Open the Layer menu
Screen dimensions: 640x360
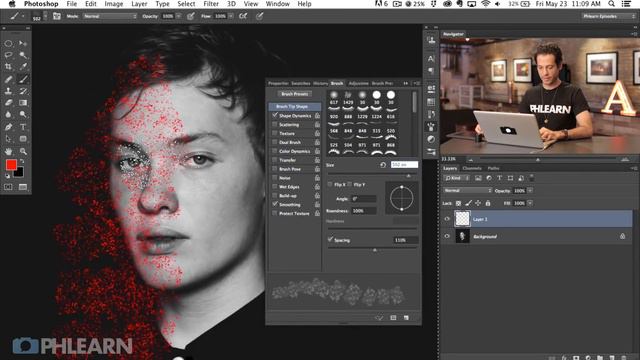[139, 4]
